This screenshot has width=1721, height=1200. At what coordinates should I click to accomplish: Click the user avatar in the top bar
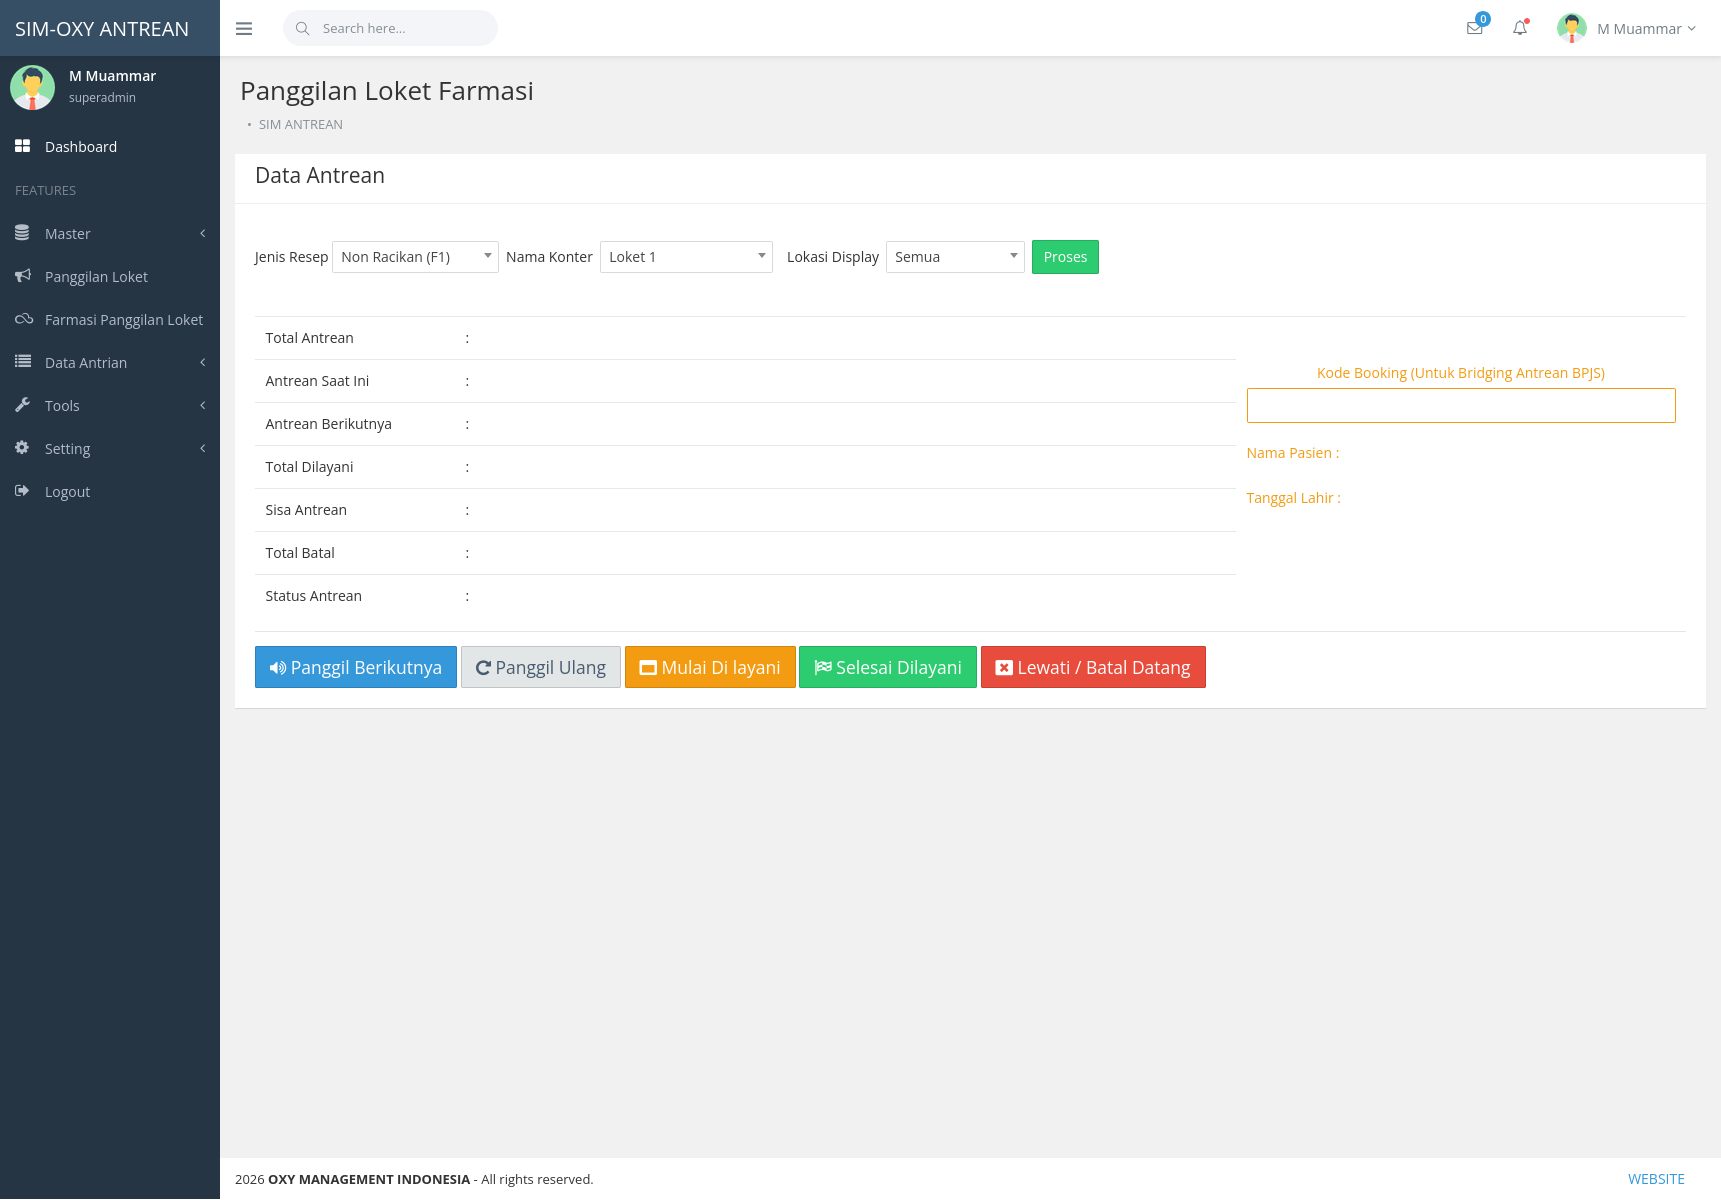pos(1572,28)
